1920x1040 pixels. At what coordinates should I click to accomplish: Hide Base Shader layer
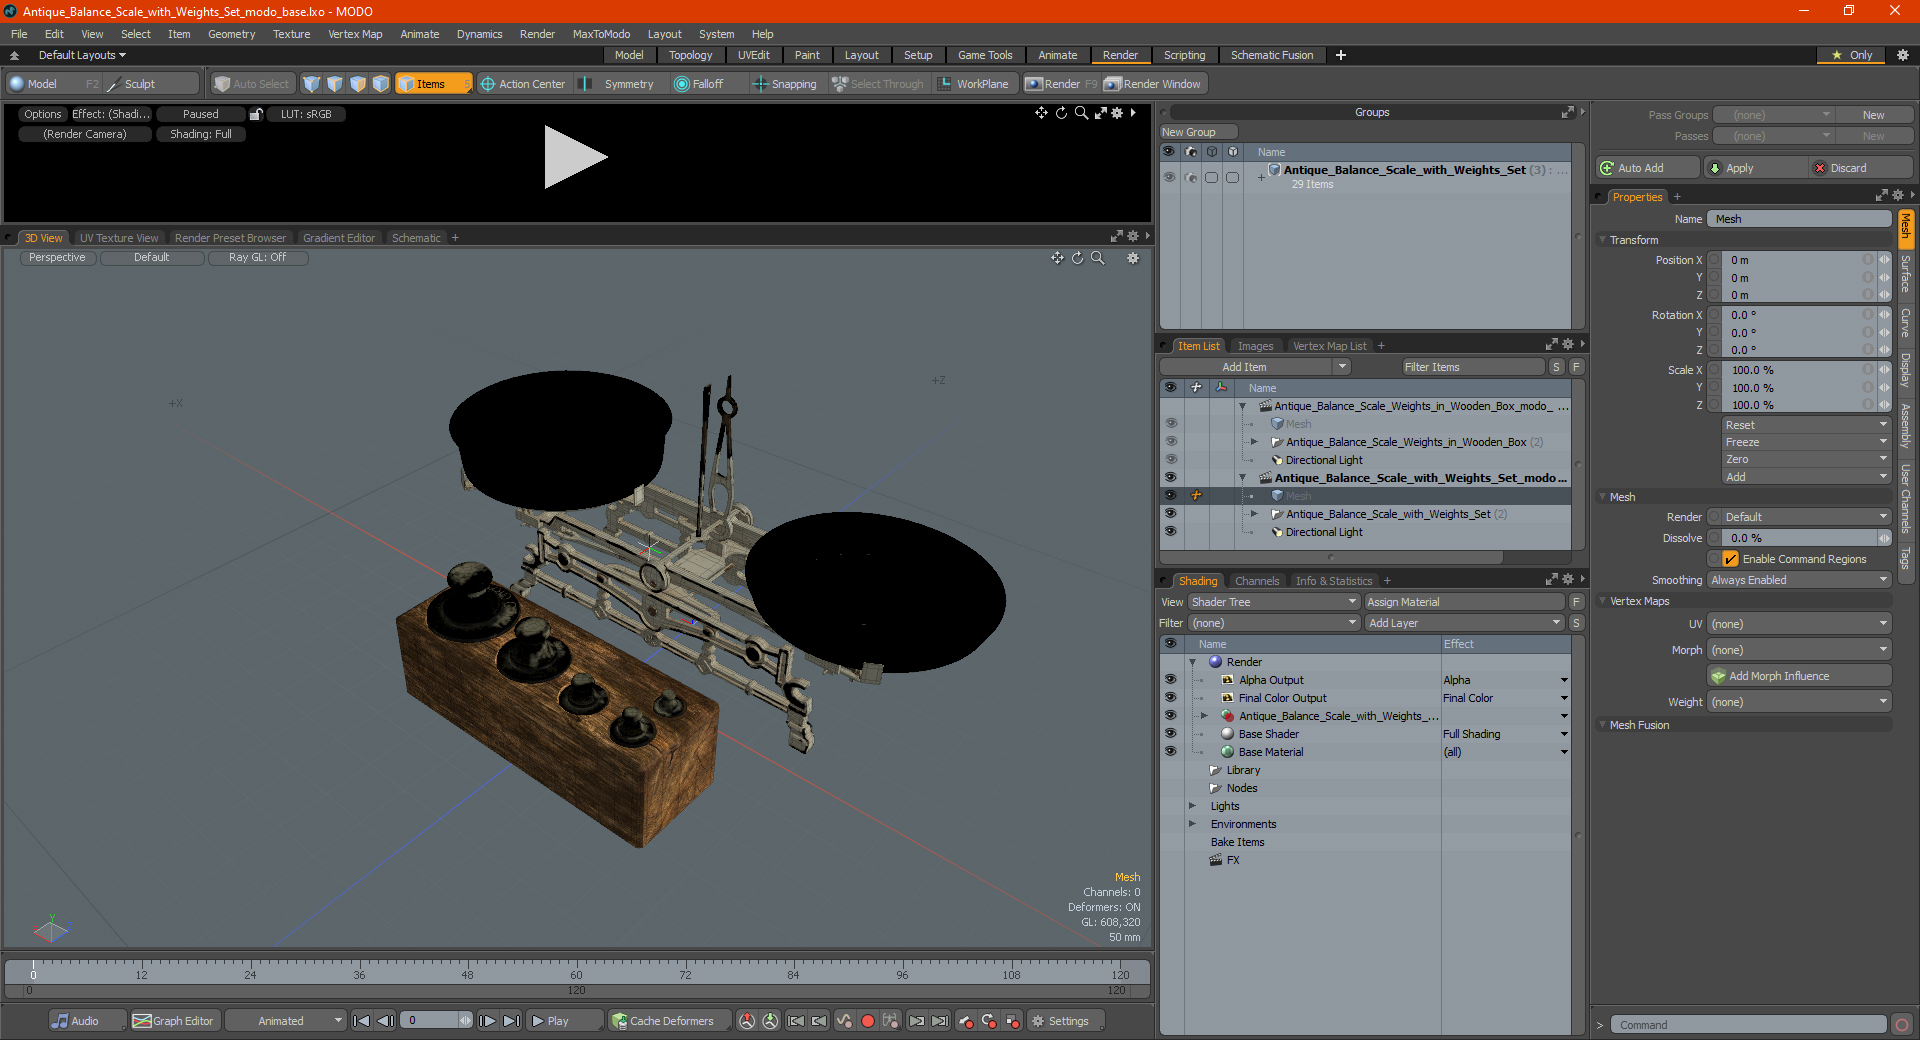click(x=1170, y=734)
